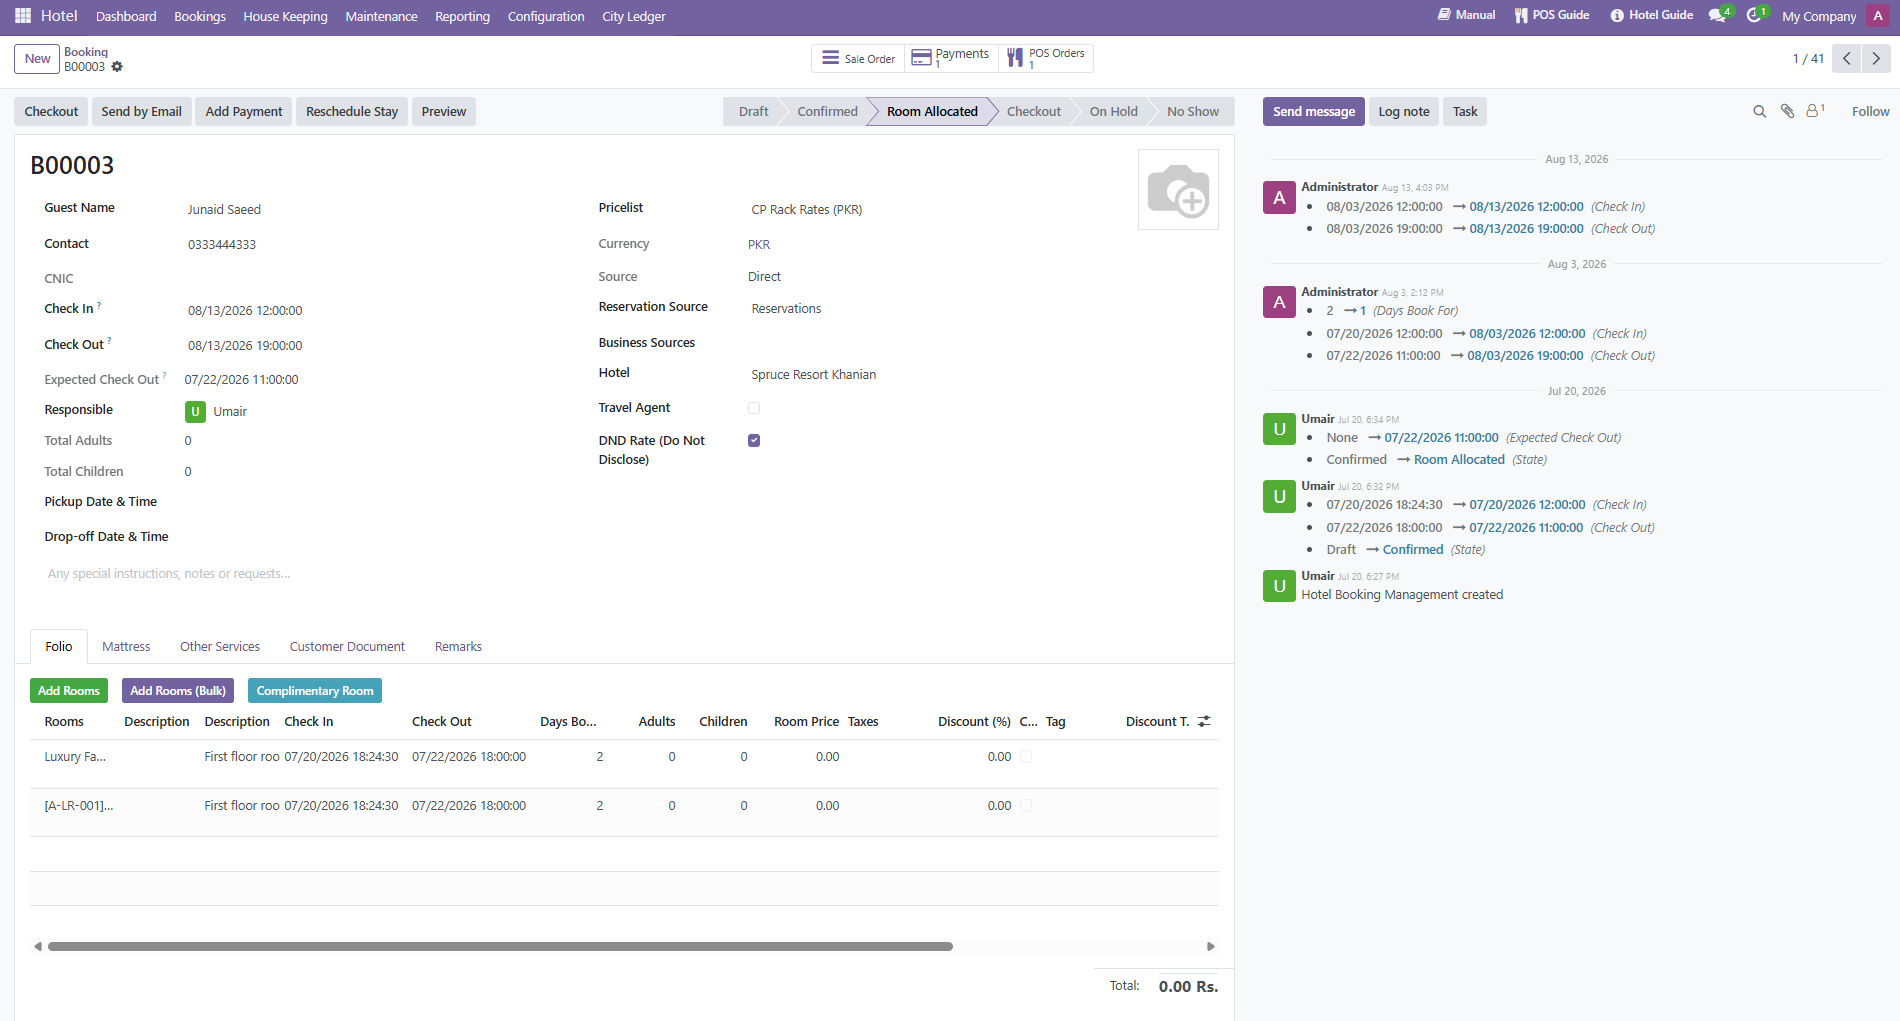Toggle checkbox in Luxury Fa... room row
The width and height of the screenshot is (1900, 1021).
pos(1026,757)
